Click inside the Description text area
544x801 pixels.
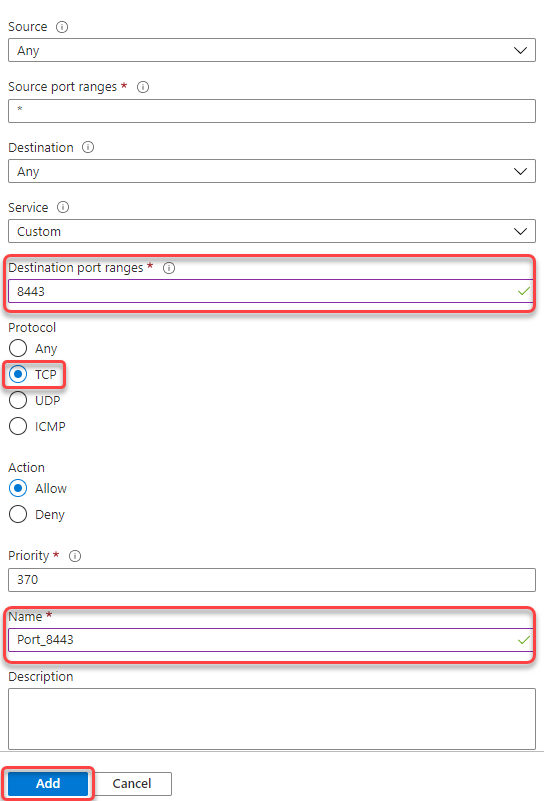(x=272, y=719)
